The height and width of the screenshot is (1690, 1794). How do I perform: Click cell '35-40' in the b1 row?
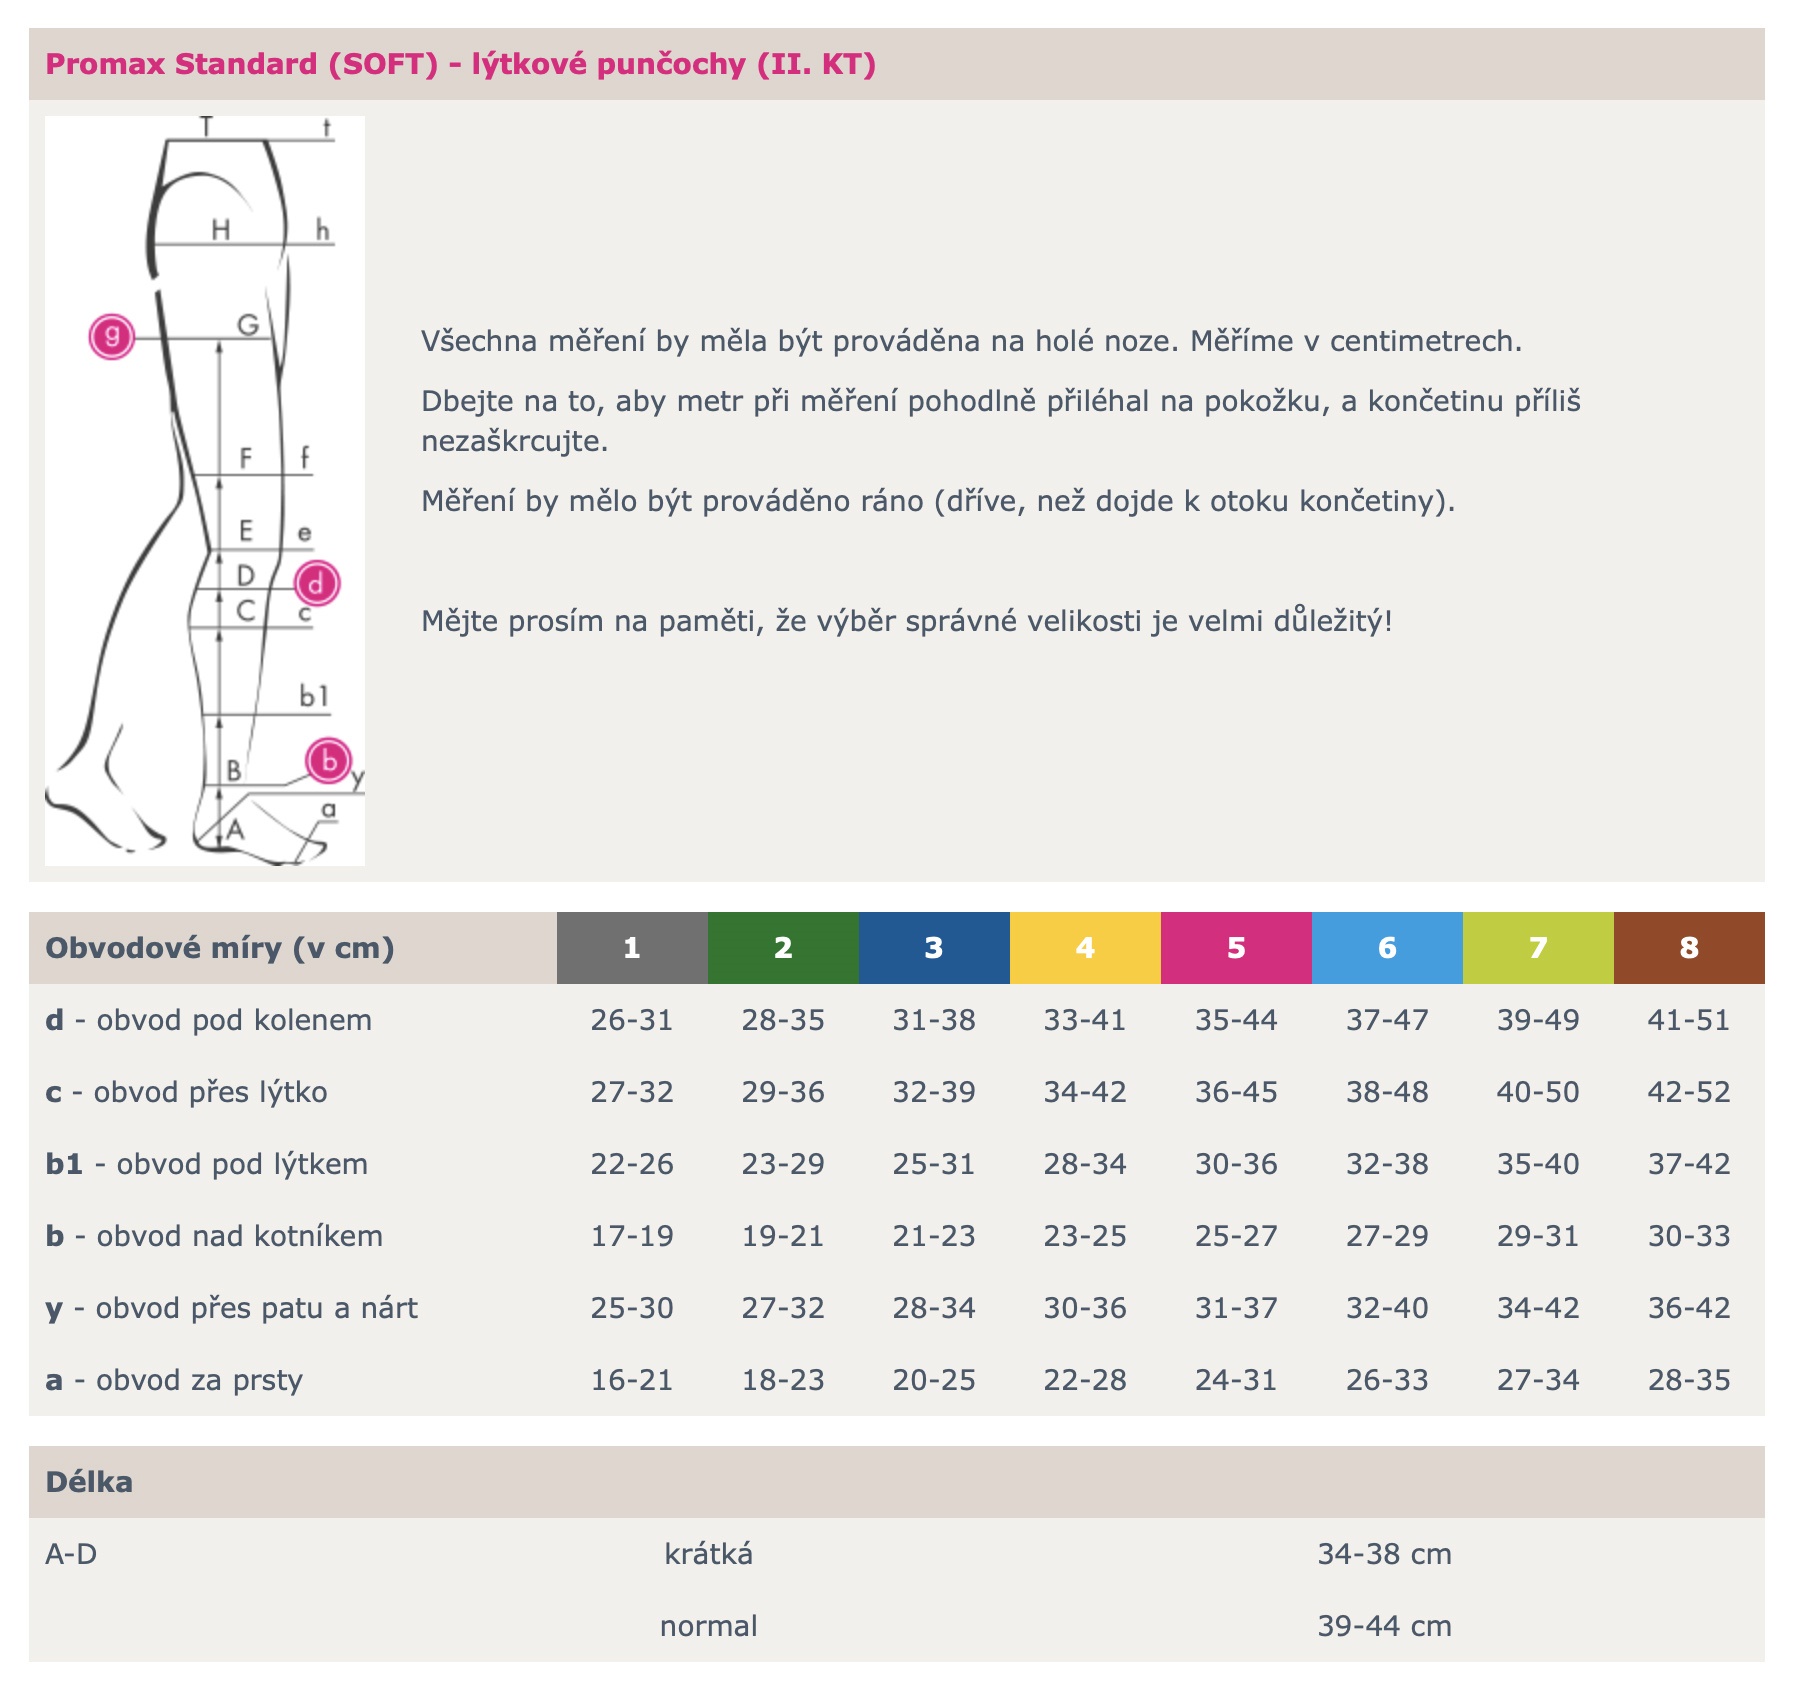pyautogui.click(x=1538, y=1164)
